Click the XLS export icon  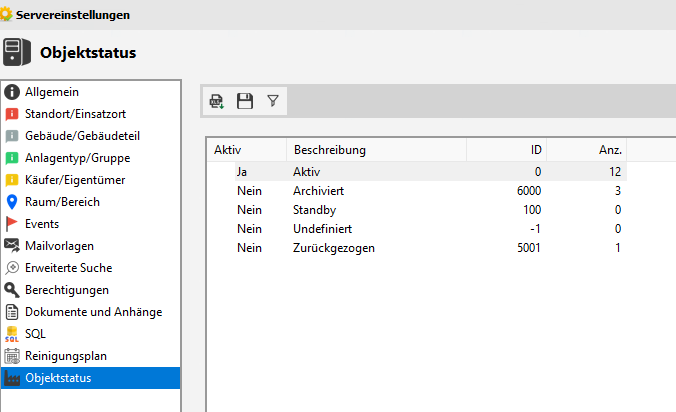[217, 100]
